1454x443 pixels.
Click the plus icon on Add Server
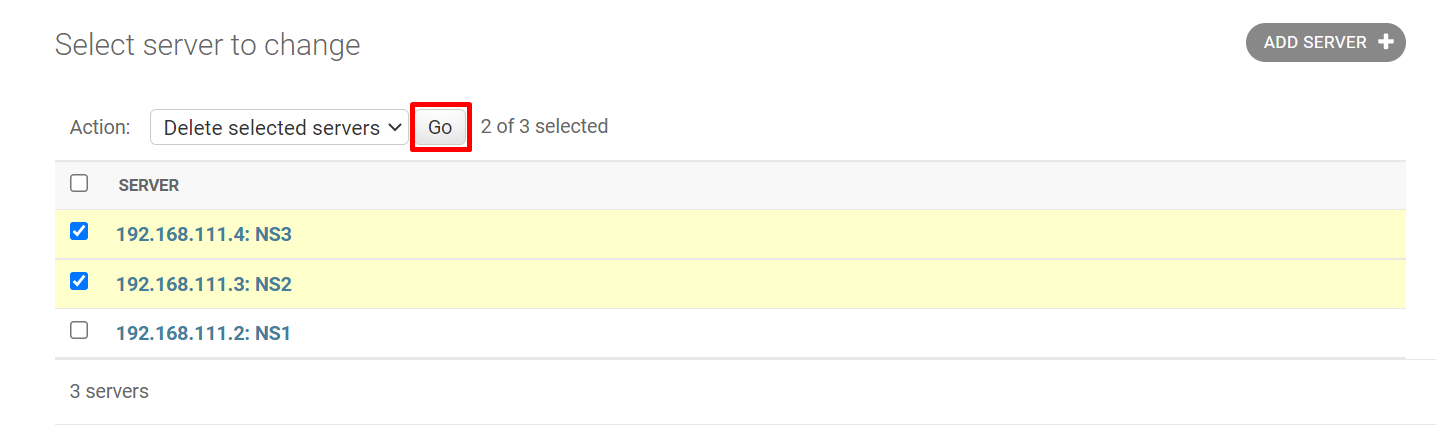[1385, 42]
